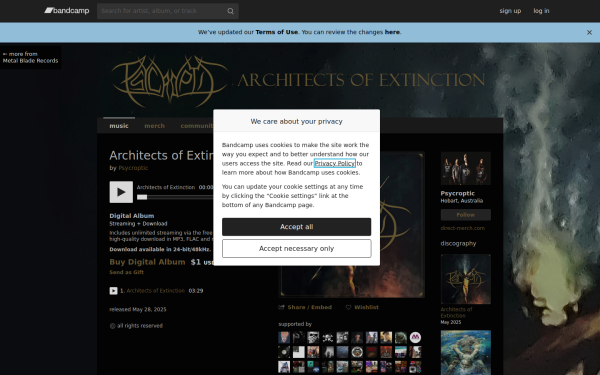Visit direct-merch.com link

pos(463,228)
